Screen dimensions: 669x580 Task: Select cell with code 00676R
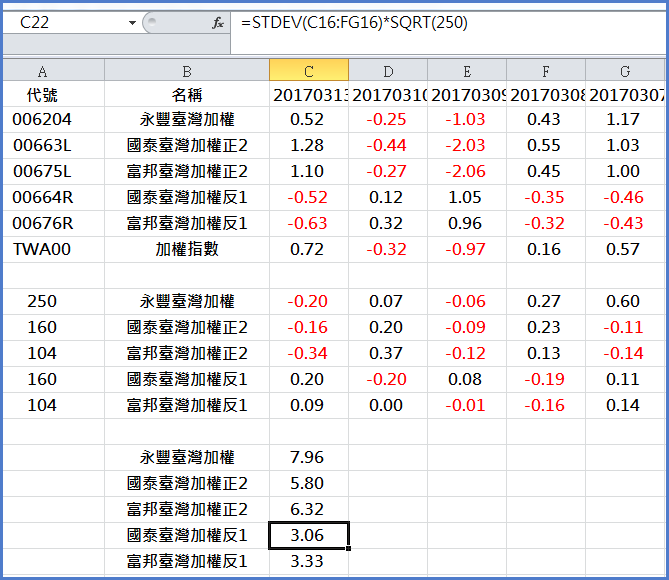click(x=53, y=224)
